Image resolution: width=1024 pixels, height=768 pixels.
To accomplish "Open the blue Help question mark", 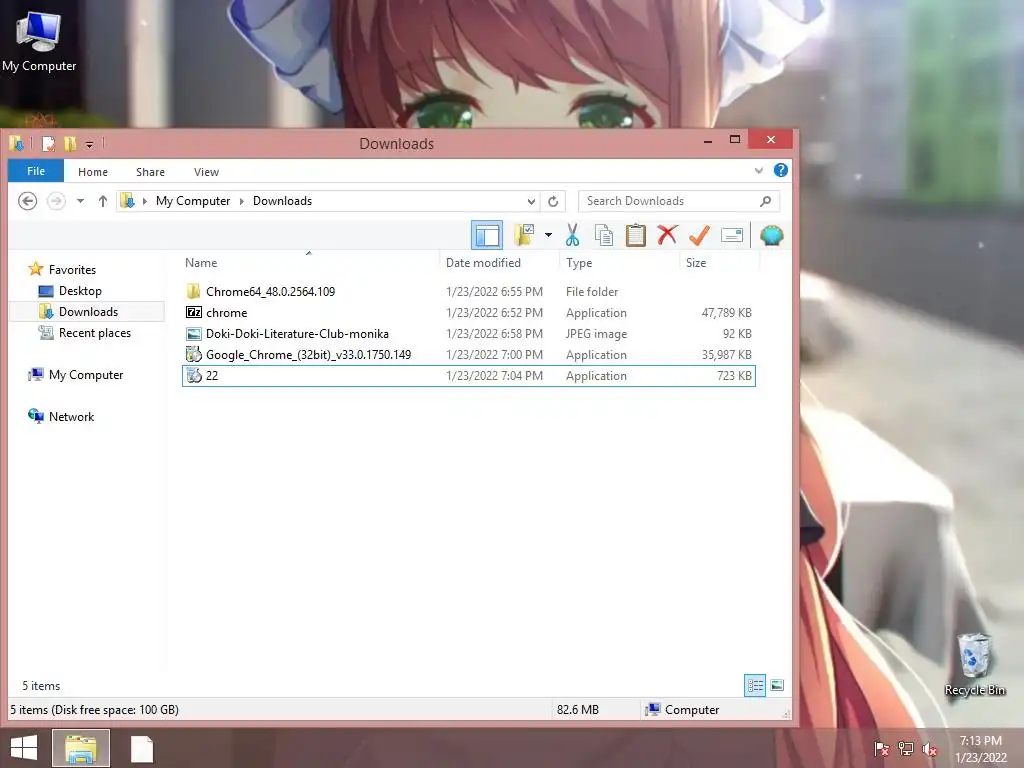I will (x=780, y=170).
